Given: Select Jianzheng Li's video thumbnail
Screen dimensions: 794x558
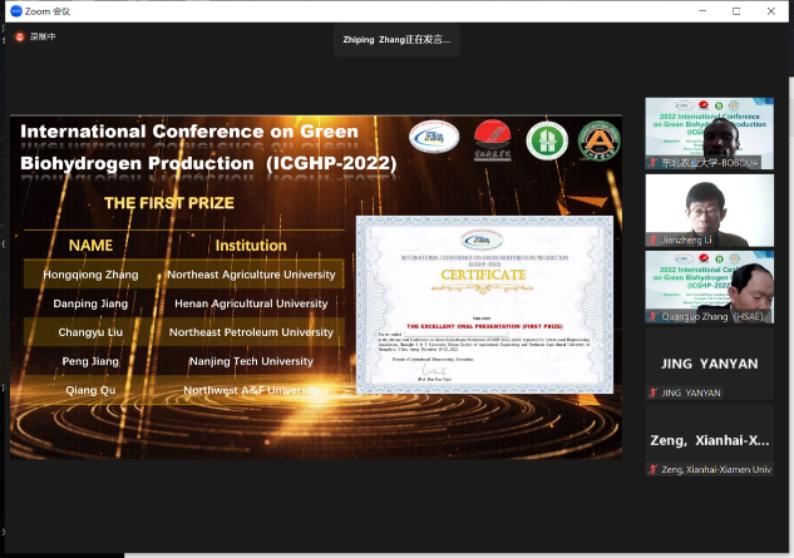Looking at the screenshot, I should pyautogui.click(x=709, y=211).
